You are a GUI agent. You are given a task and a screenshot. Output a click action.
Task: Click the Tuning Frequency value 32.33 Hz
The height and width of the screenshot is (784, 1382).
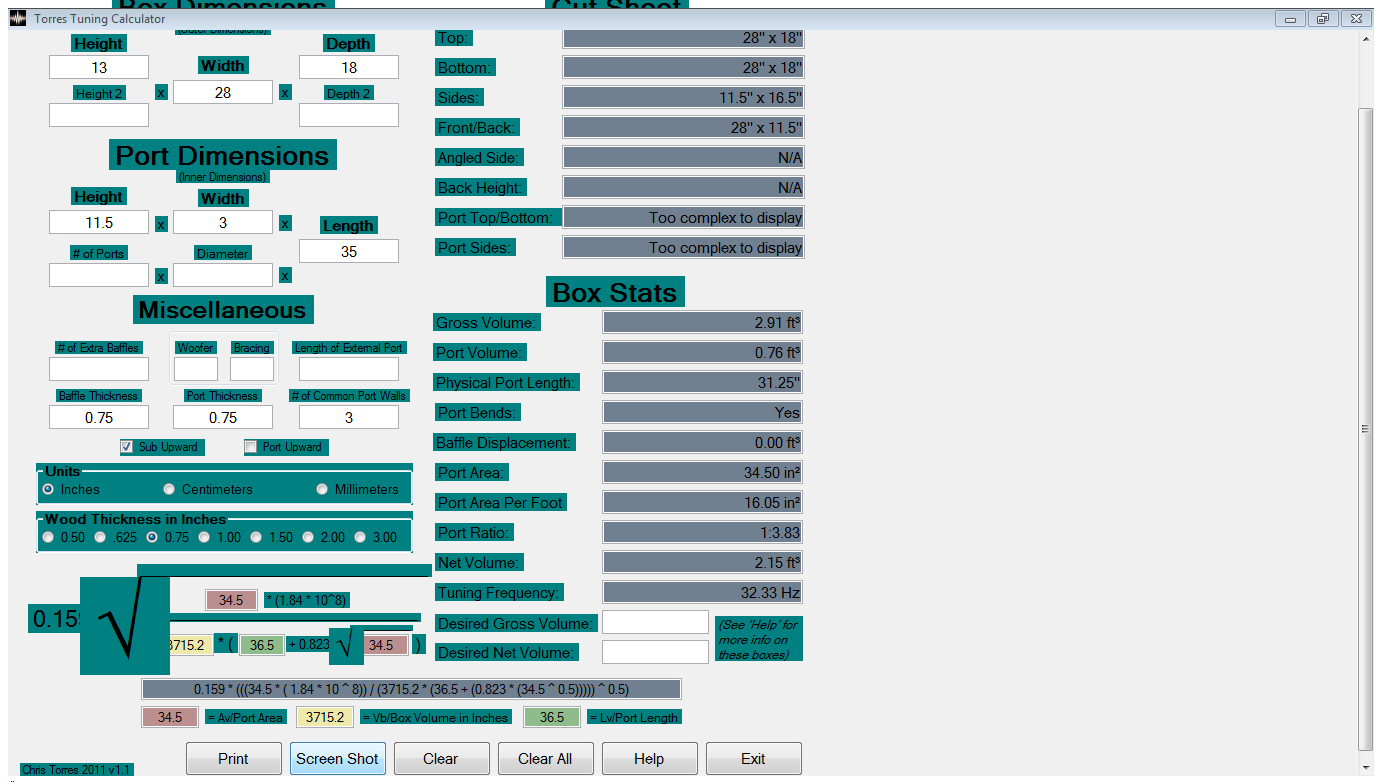pos(703,592)
